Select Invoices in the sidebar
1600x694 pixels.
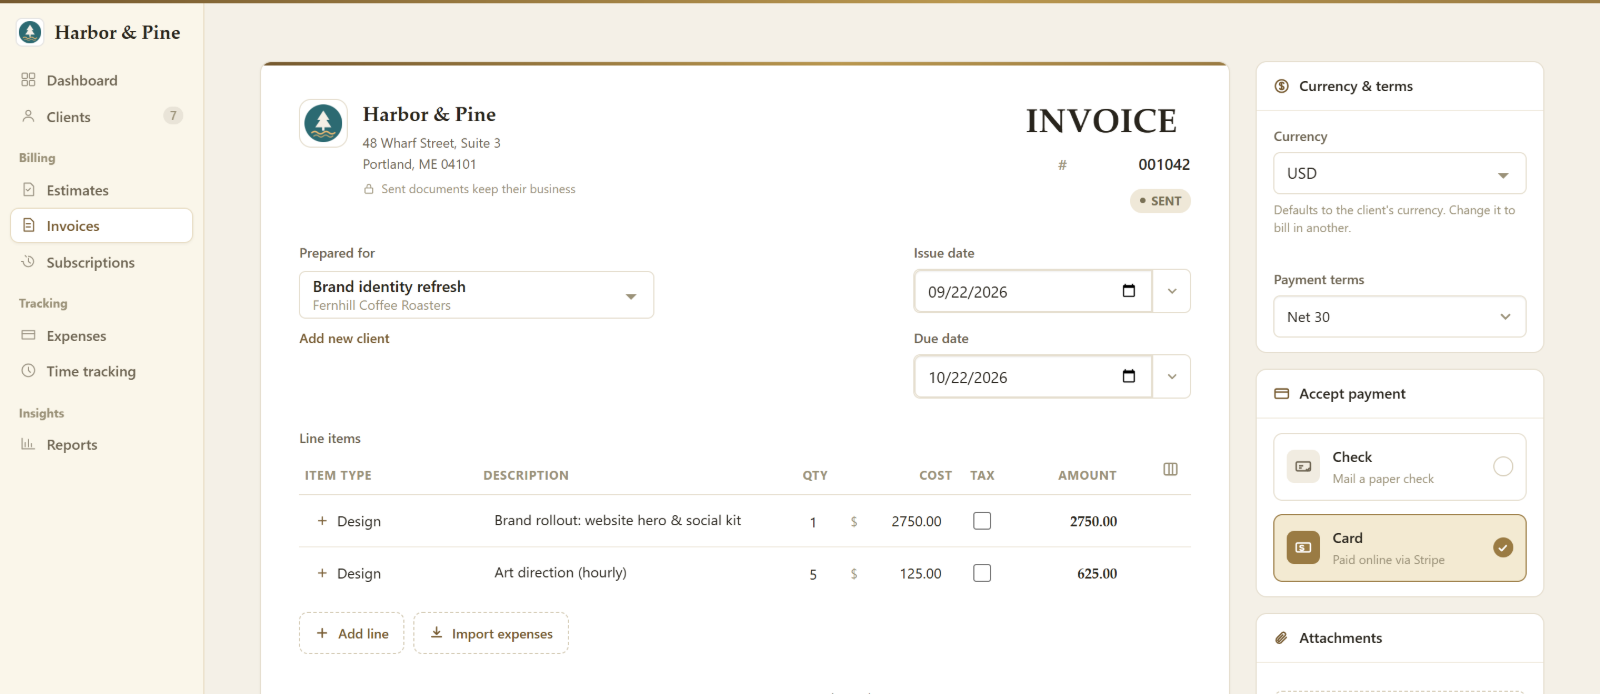click(101, 226)
